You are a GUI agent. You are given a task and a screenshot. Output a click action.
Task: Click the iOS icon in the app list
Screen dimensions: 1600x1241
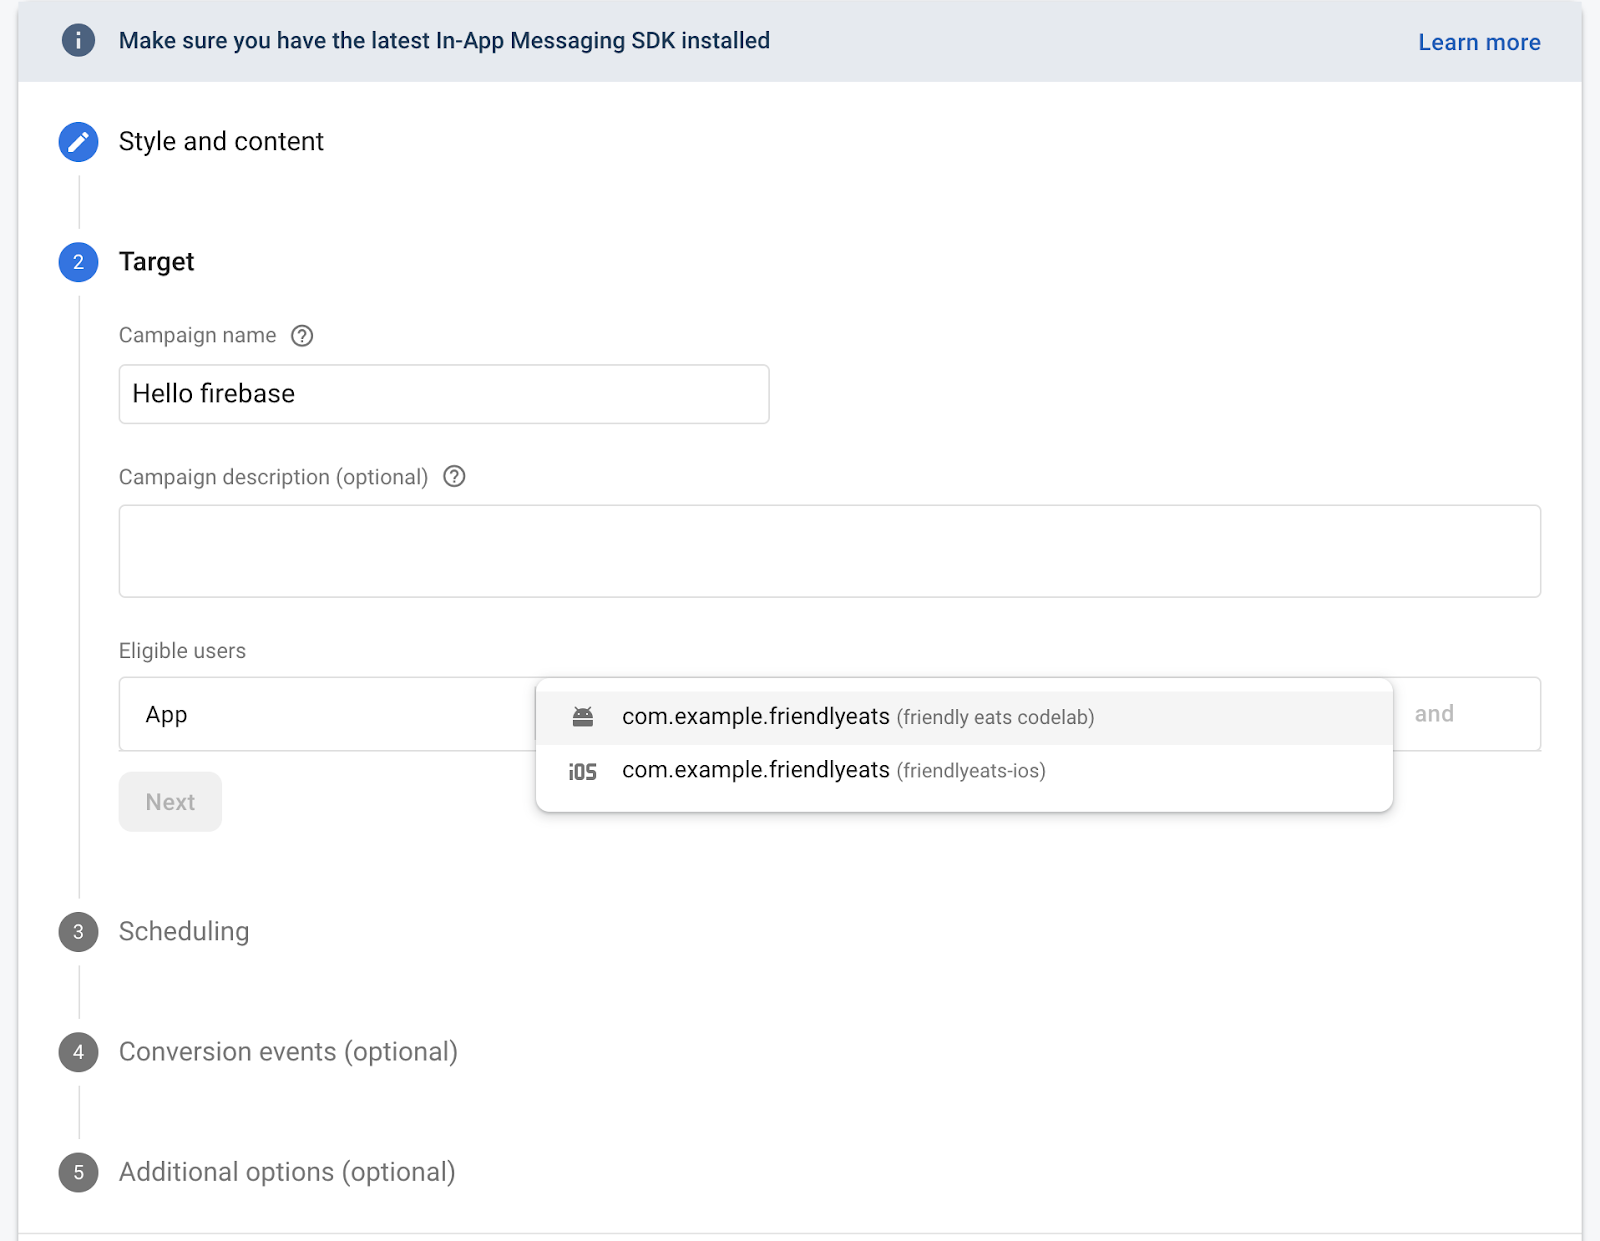click(x=583, y=771)
